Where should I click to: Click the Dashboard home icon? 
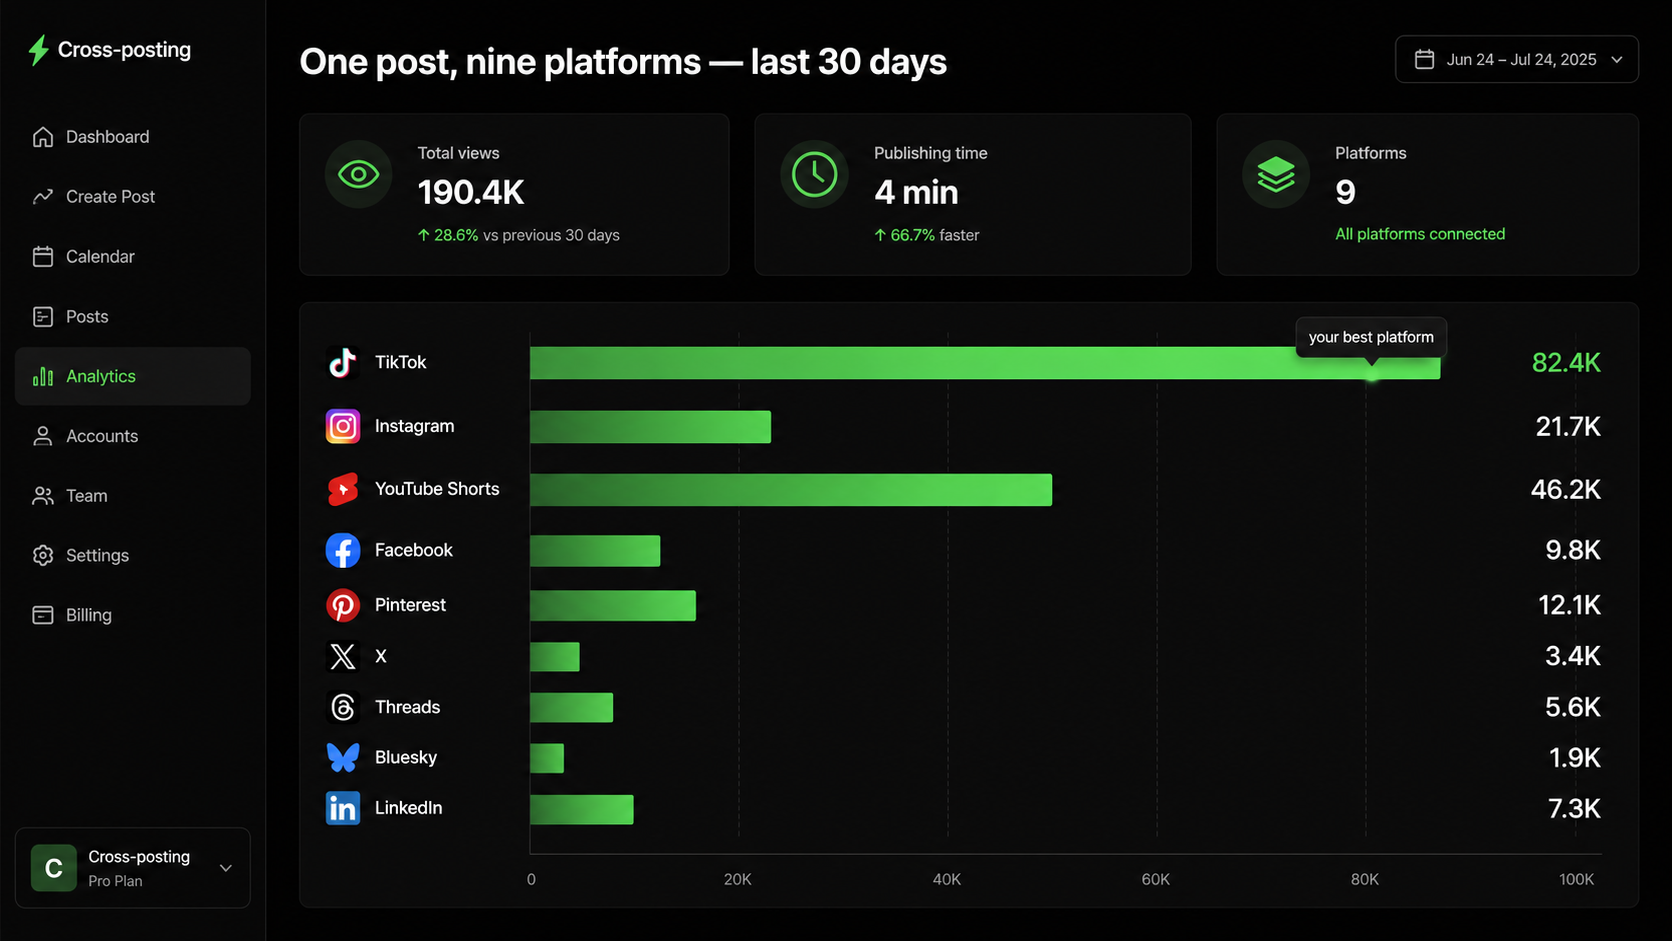(x=43, y=137)
